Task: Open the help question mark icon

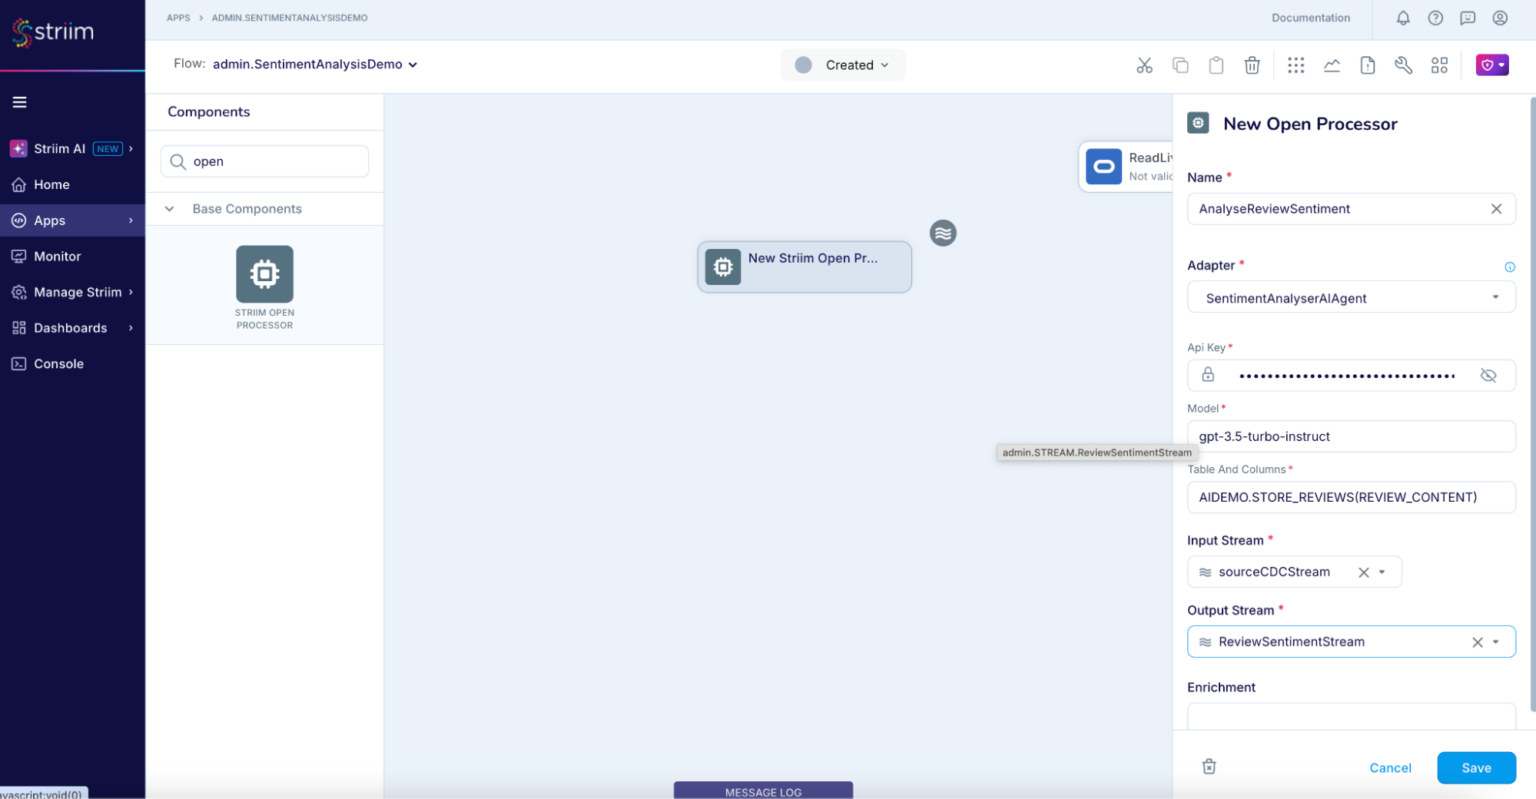Action: point(1435,17)
